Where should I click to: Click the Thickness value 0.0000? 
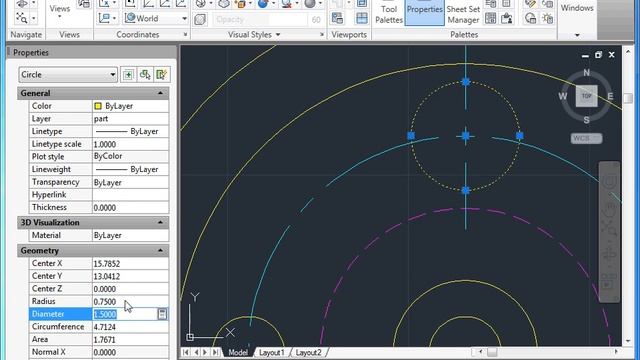pyautogui.click(x=130, y=207)
